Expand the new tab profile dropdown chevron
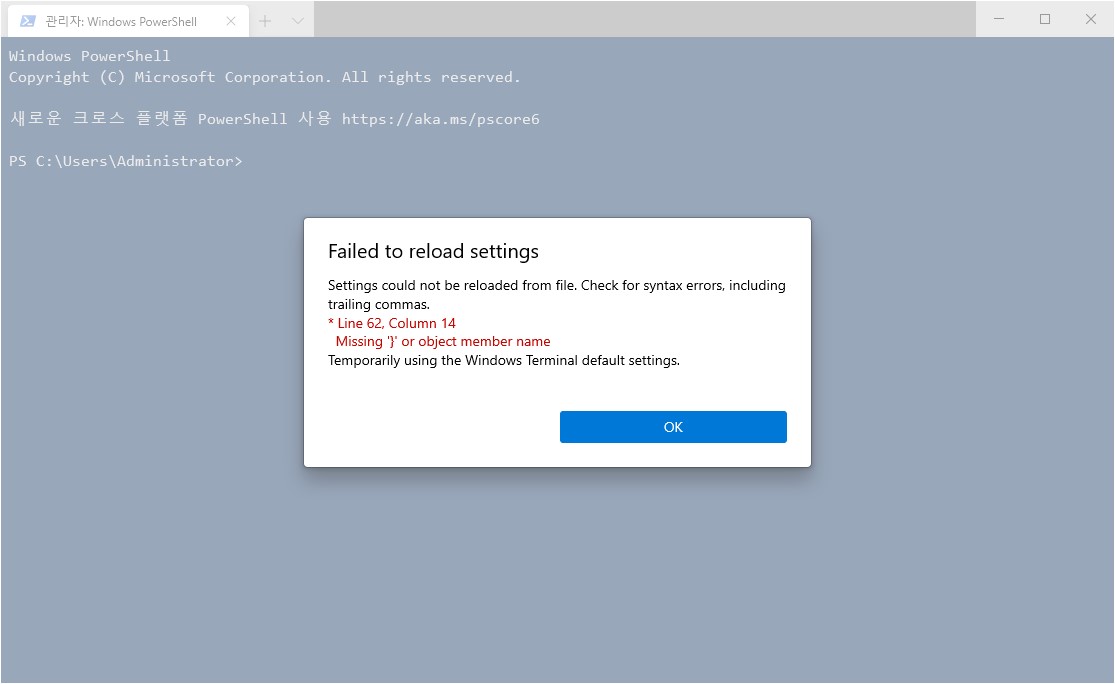Viewport: 1115px width, 684px height. (x=298, y=21)
